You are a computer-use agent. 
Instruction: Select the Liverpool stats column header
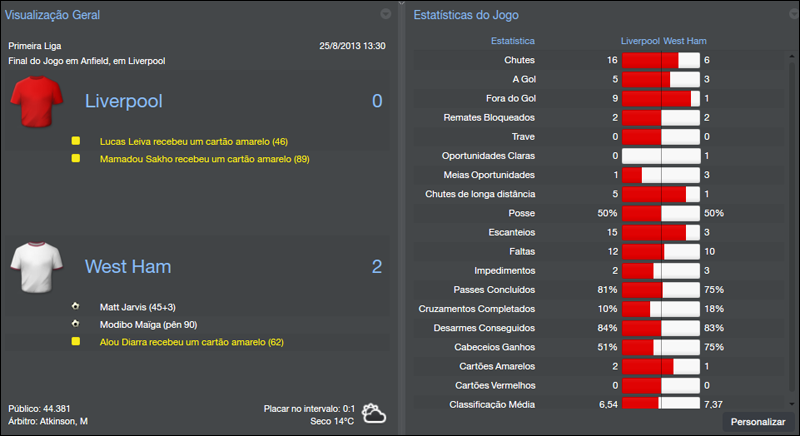640,41
